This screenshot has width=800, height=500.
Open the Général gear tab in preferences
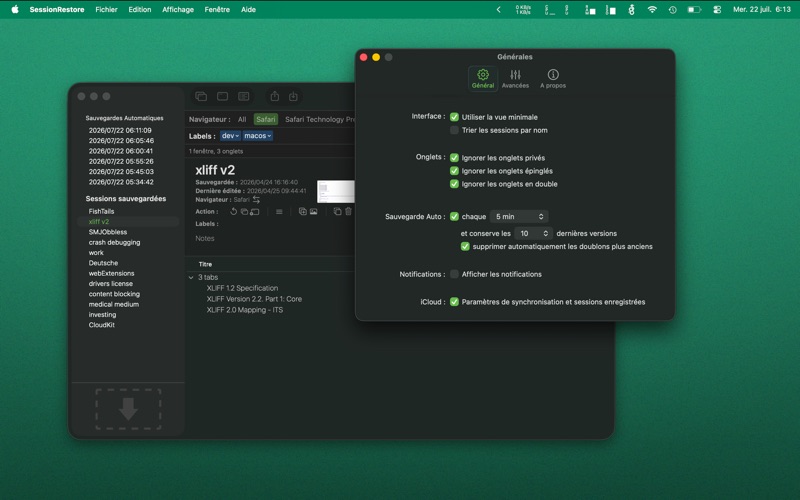click(483, 79)
